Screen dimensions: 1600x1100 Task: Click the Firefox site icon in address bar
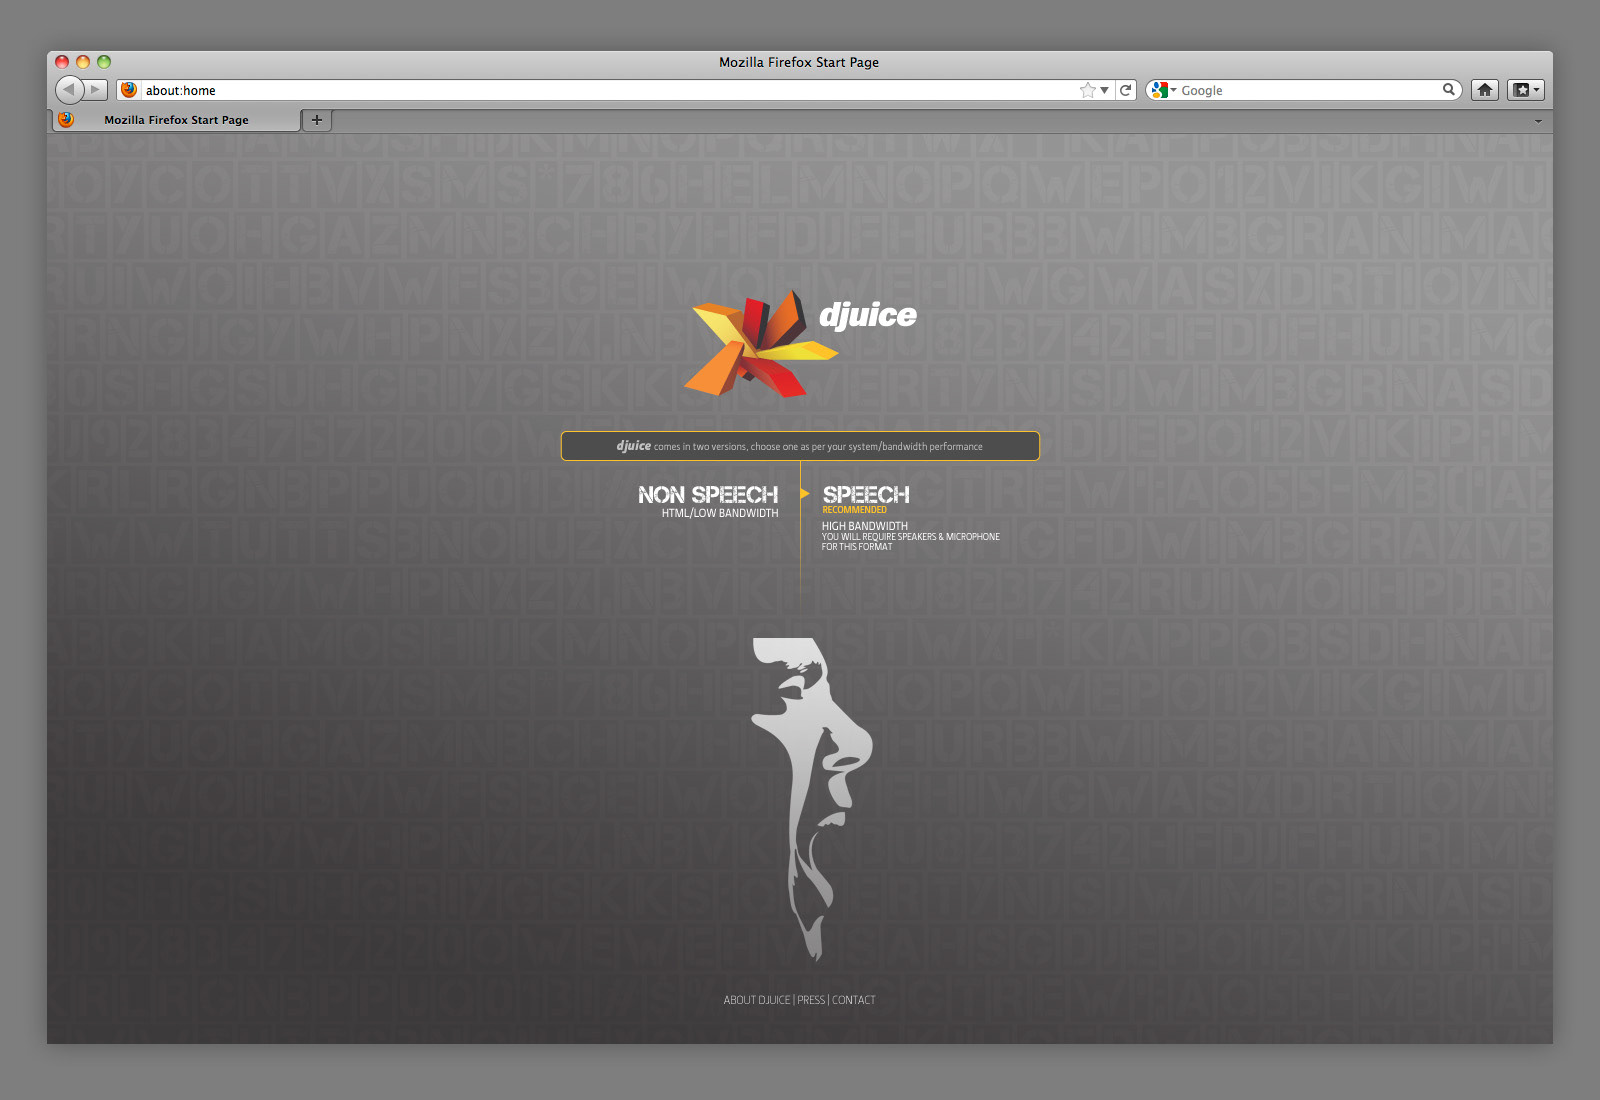(129, 90)
